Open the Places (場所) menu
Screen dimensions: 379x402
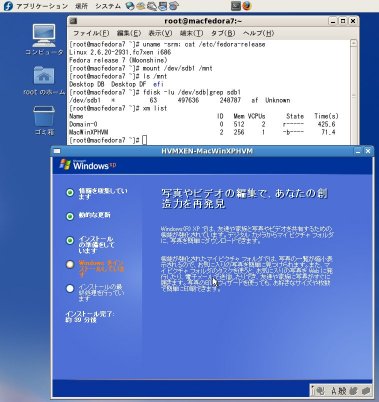pyautogui.click(x=81, y=6)
